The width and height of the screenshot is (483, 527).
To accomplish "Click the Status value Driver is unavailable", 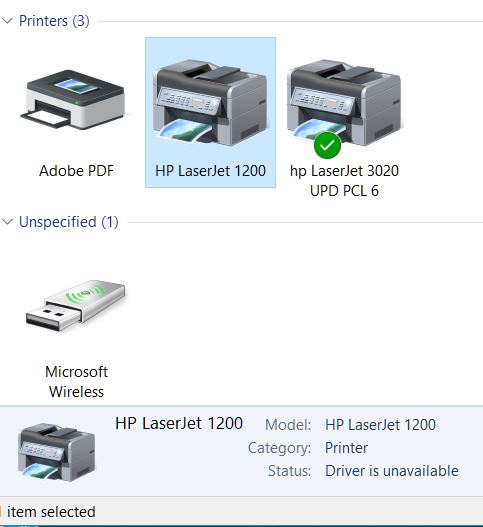I will 392,471.
